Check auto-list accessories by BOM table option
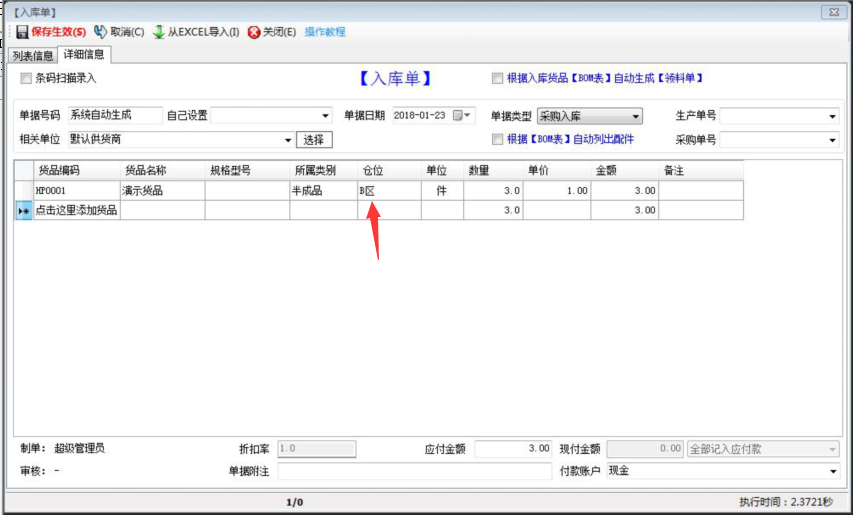The height and width of the screenshot is (515, 853). coord(497,139)
